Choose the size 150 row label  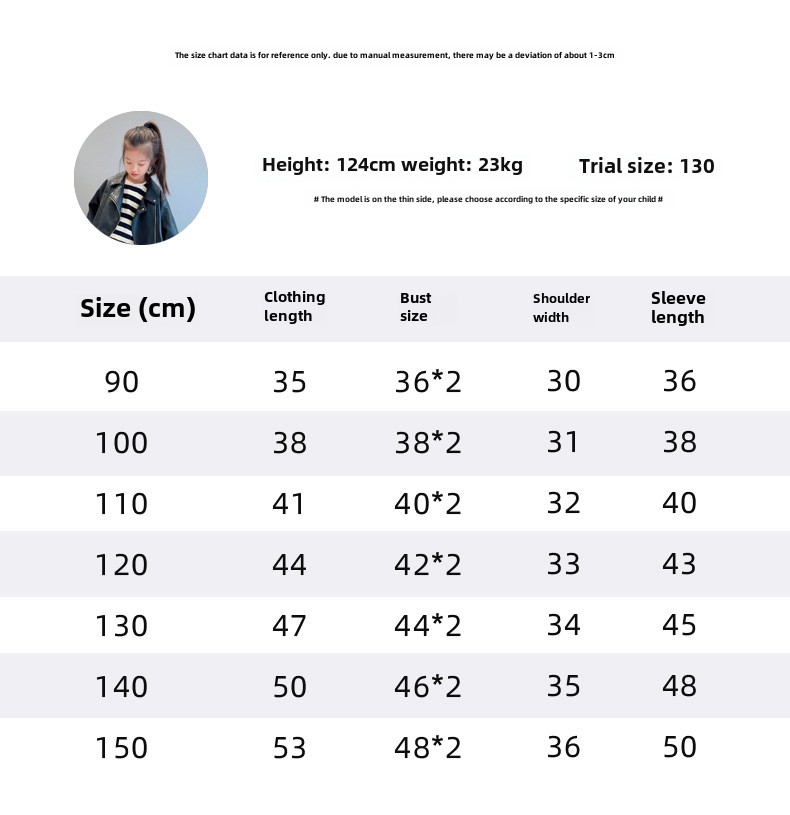121,747
